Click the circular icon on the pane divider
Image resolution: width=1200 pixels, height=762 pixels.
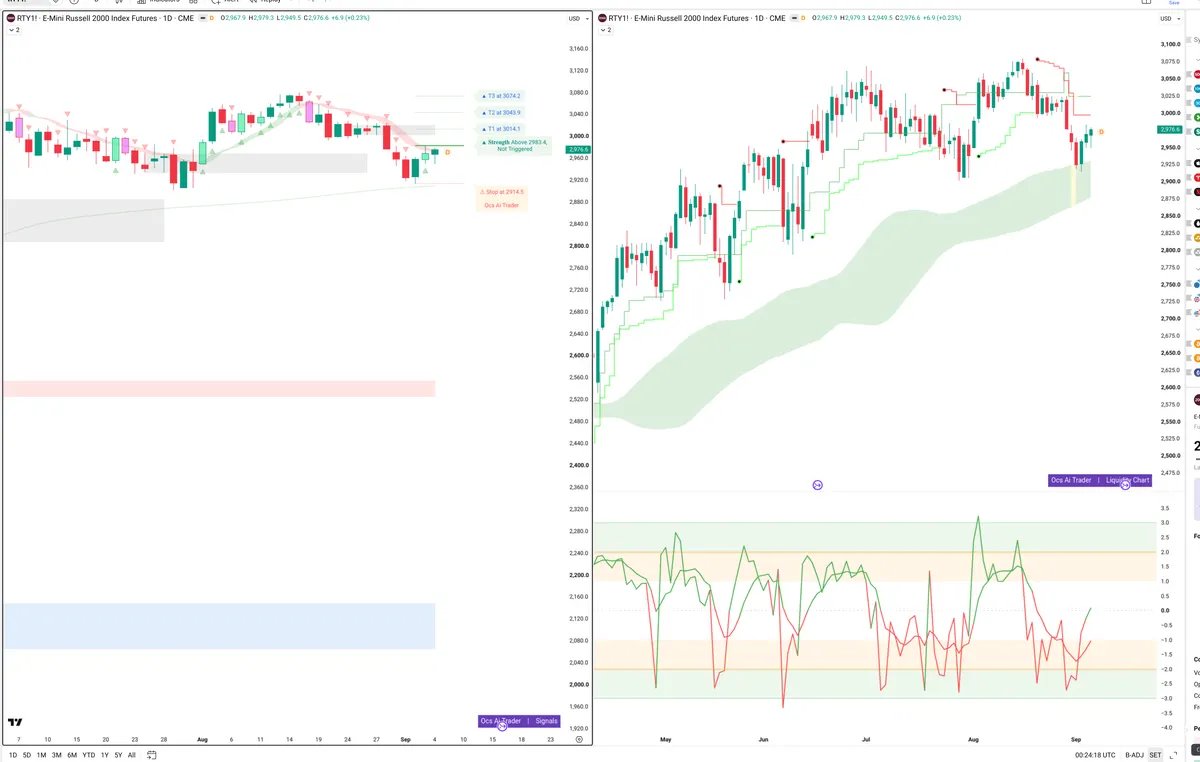pyautogui.click(x=817, y=485)
